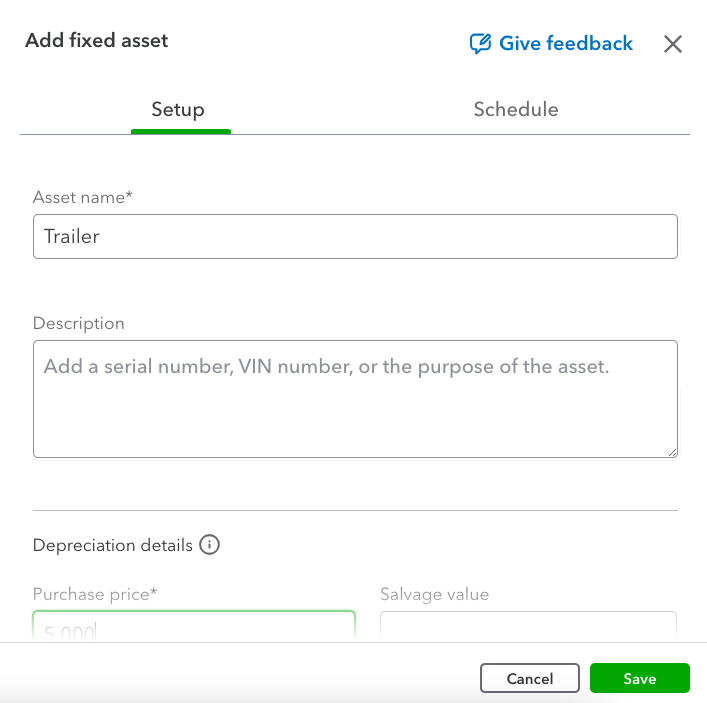Focus the Asset name field containing Trailer
The image size is (707, 703).
point(355,237)
